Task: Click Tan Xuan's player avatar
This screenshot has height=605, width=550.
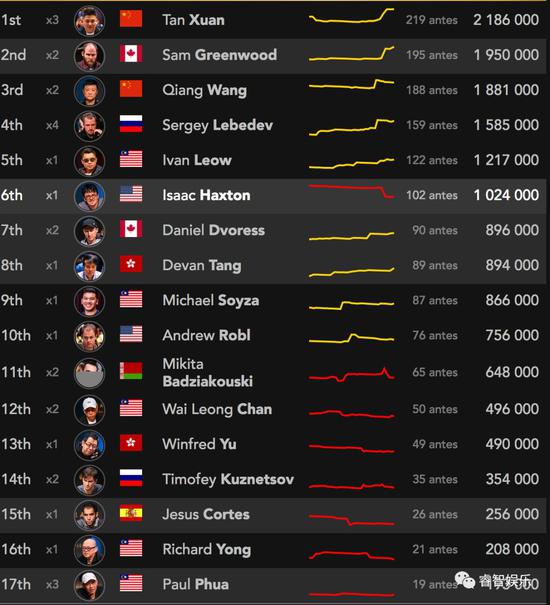Action: coord(89,21)
